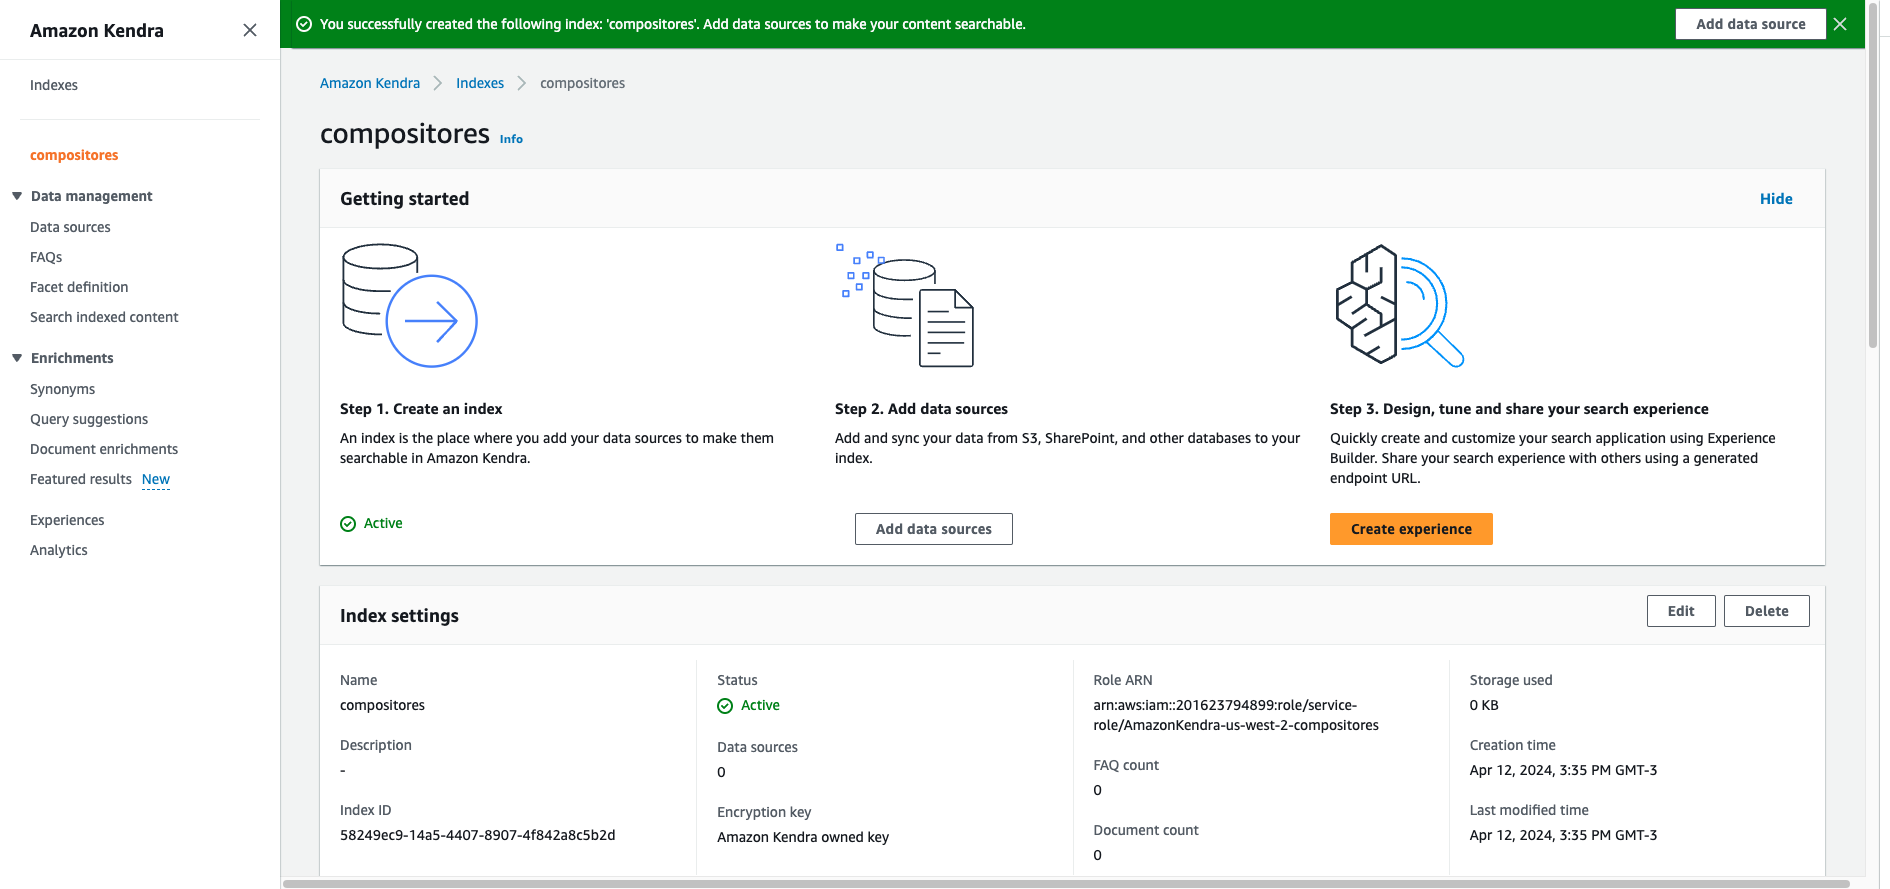This screenshot has height=889, width=1890.
Task: Click the Add data sources document illustration
Action: [905, 305]
